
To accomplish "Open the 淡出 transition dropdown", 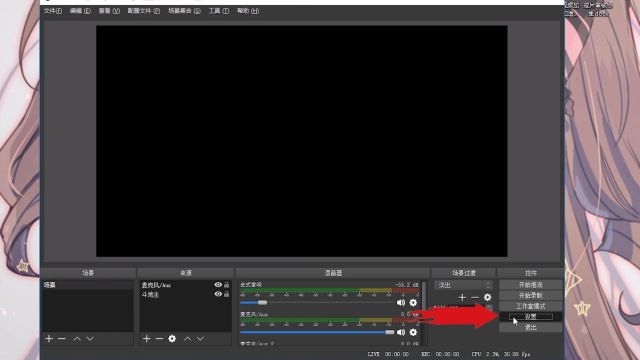I will coord(463,285).
